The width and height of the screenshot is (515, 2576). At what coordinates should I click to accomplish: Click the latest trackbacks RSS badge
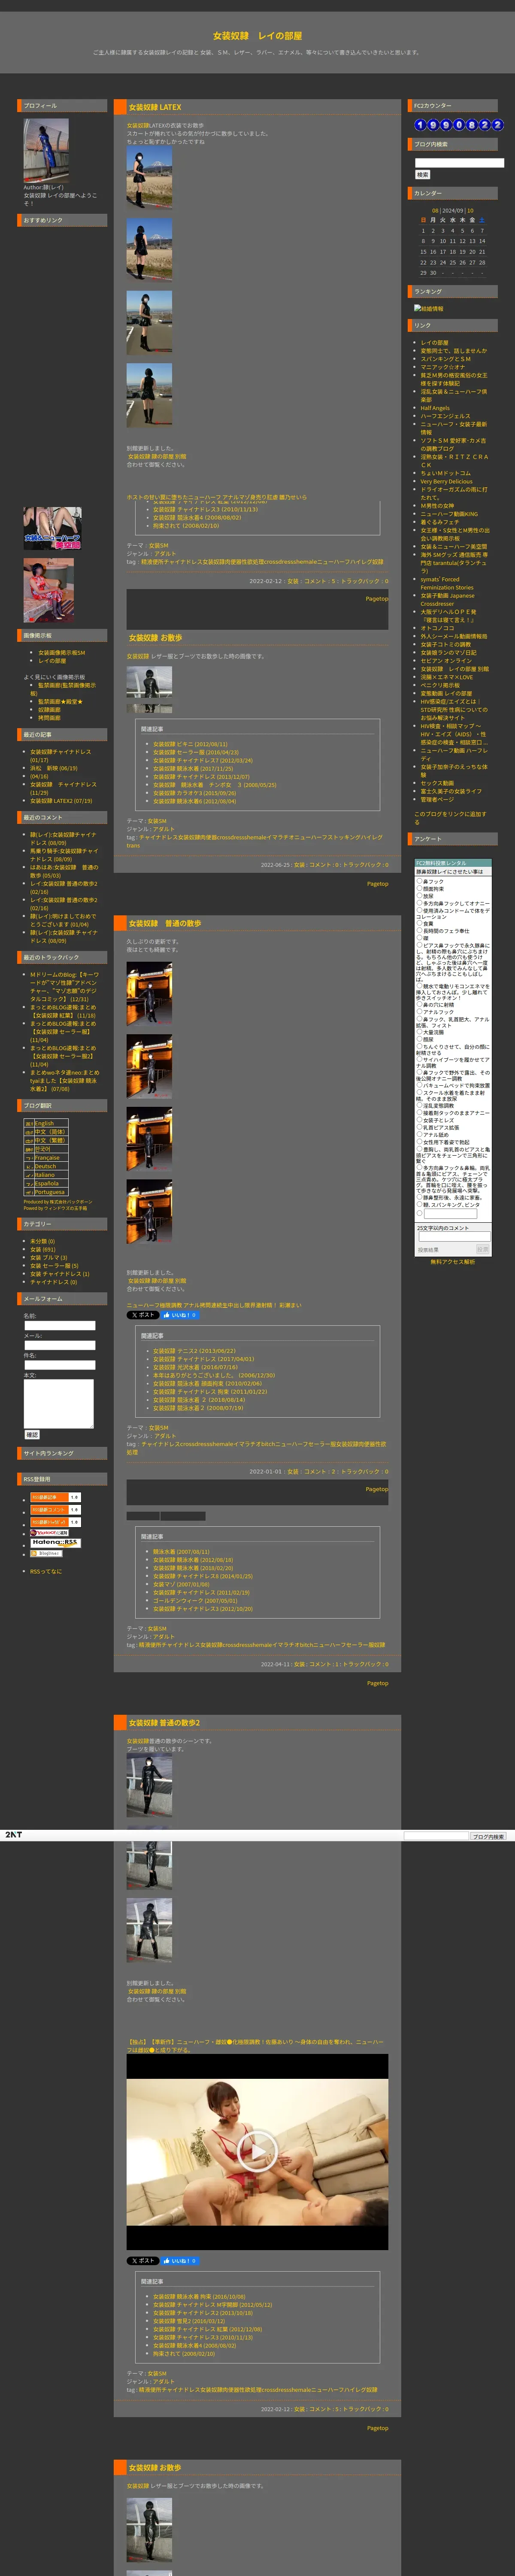pos(55,1522)
